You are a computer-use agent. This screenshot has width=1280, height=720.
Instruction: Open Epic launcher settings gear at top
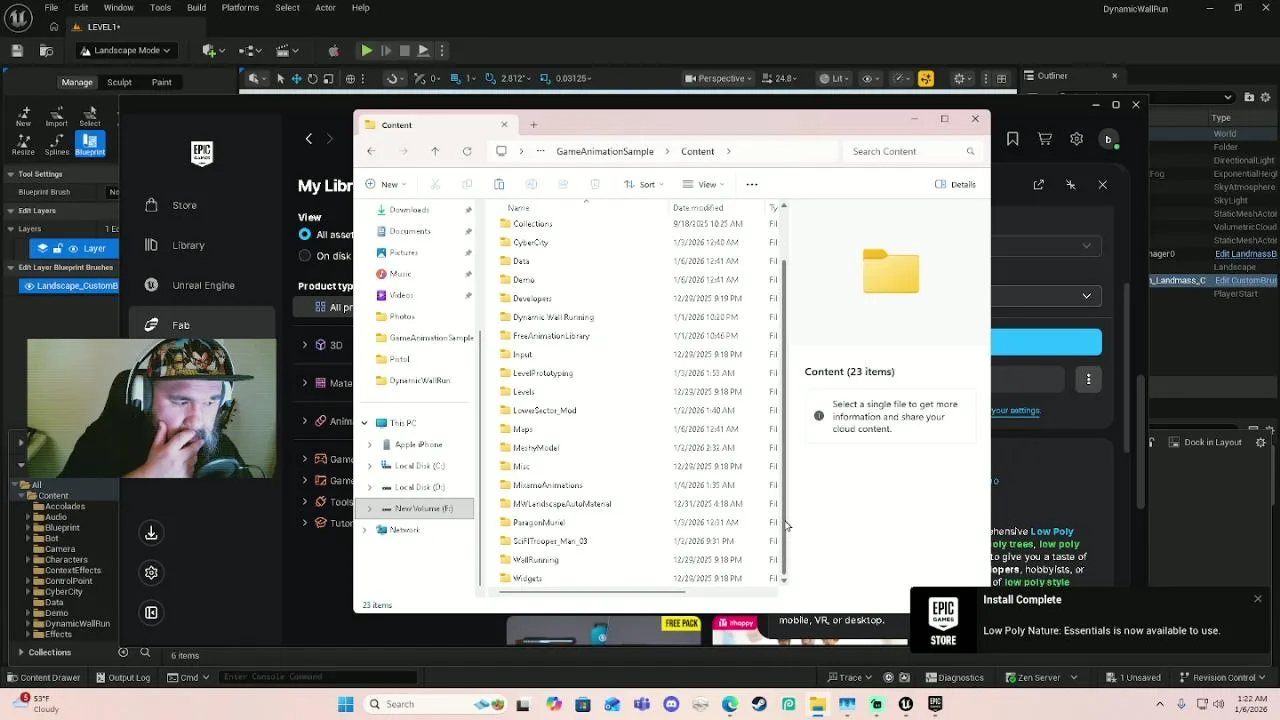click(1076, 139)
